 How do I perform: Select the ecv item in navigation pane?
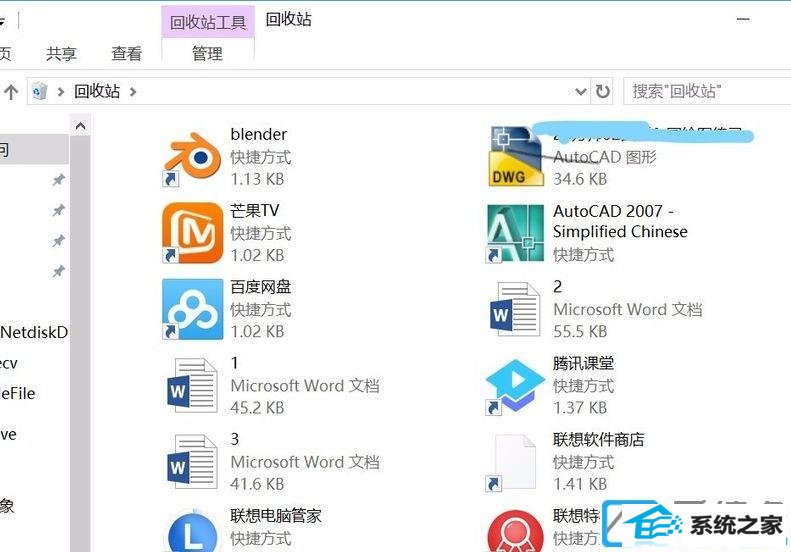tap(9, 363)
